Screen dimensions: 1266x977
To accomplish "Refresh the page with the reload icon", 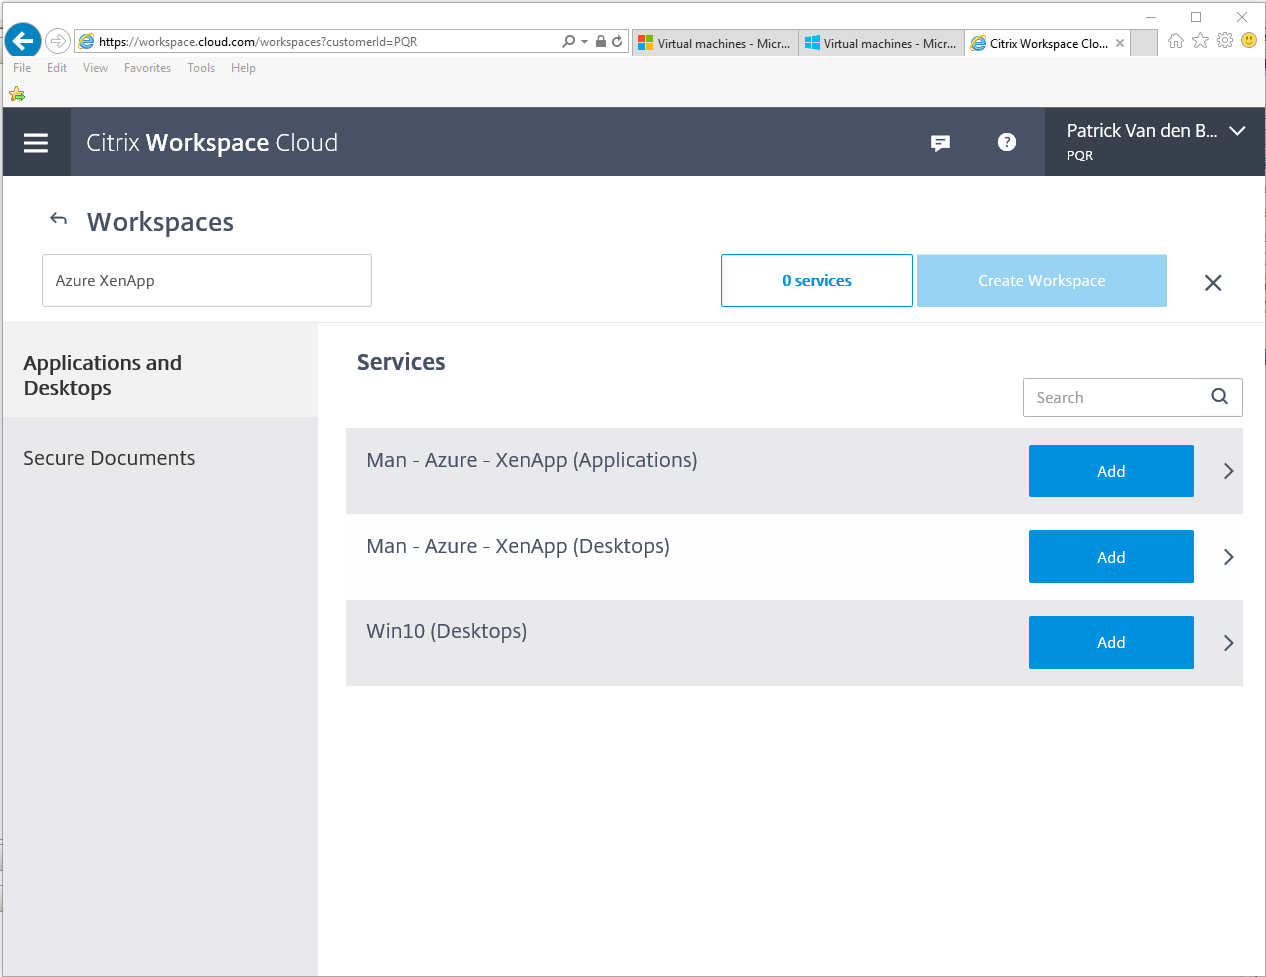I will click(x=617, y=41).
